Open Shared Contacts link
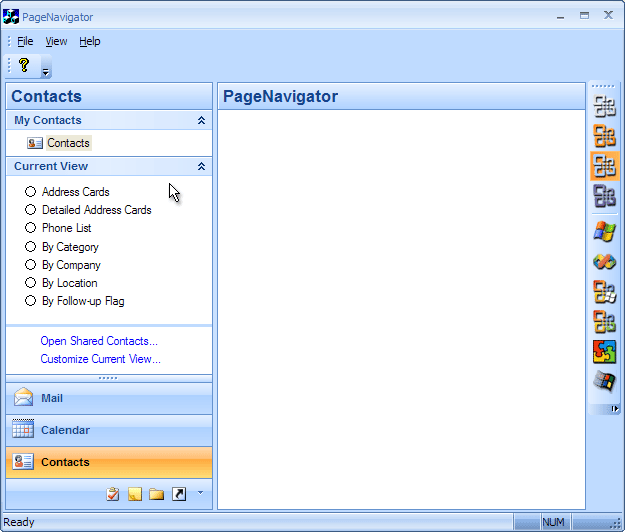 pos(99,341)
